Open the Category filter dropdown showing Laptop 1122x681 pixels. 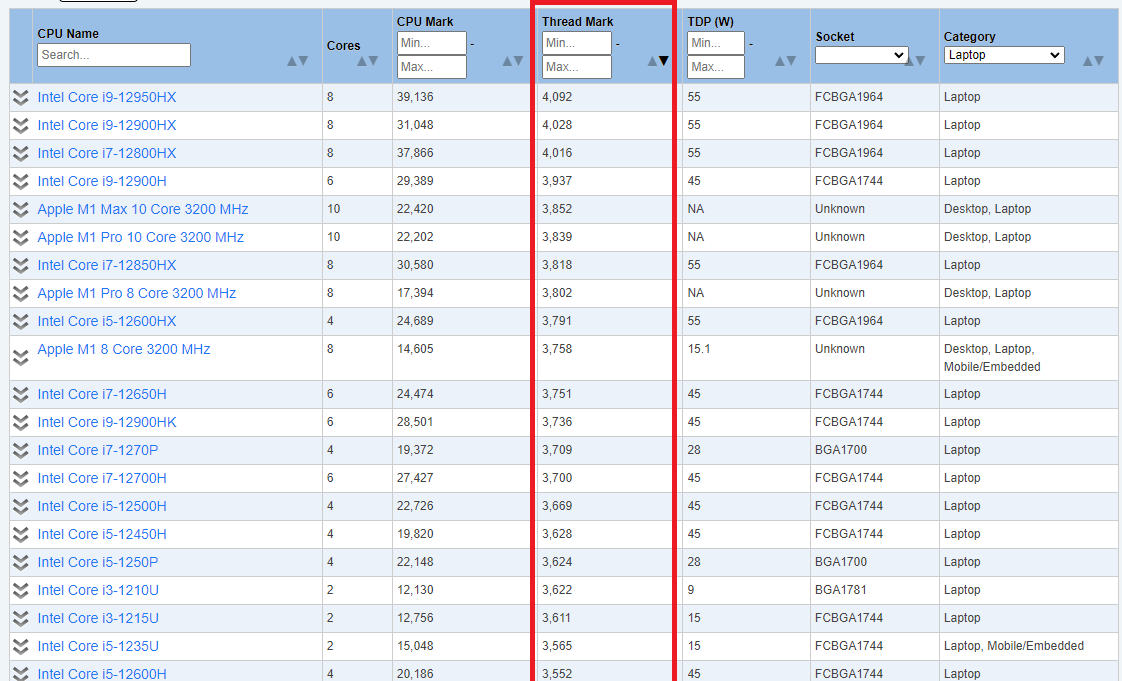(x=1004, y=55)
